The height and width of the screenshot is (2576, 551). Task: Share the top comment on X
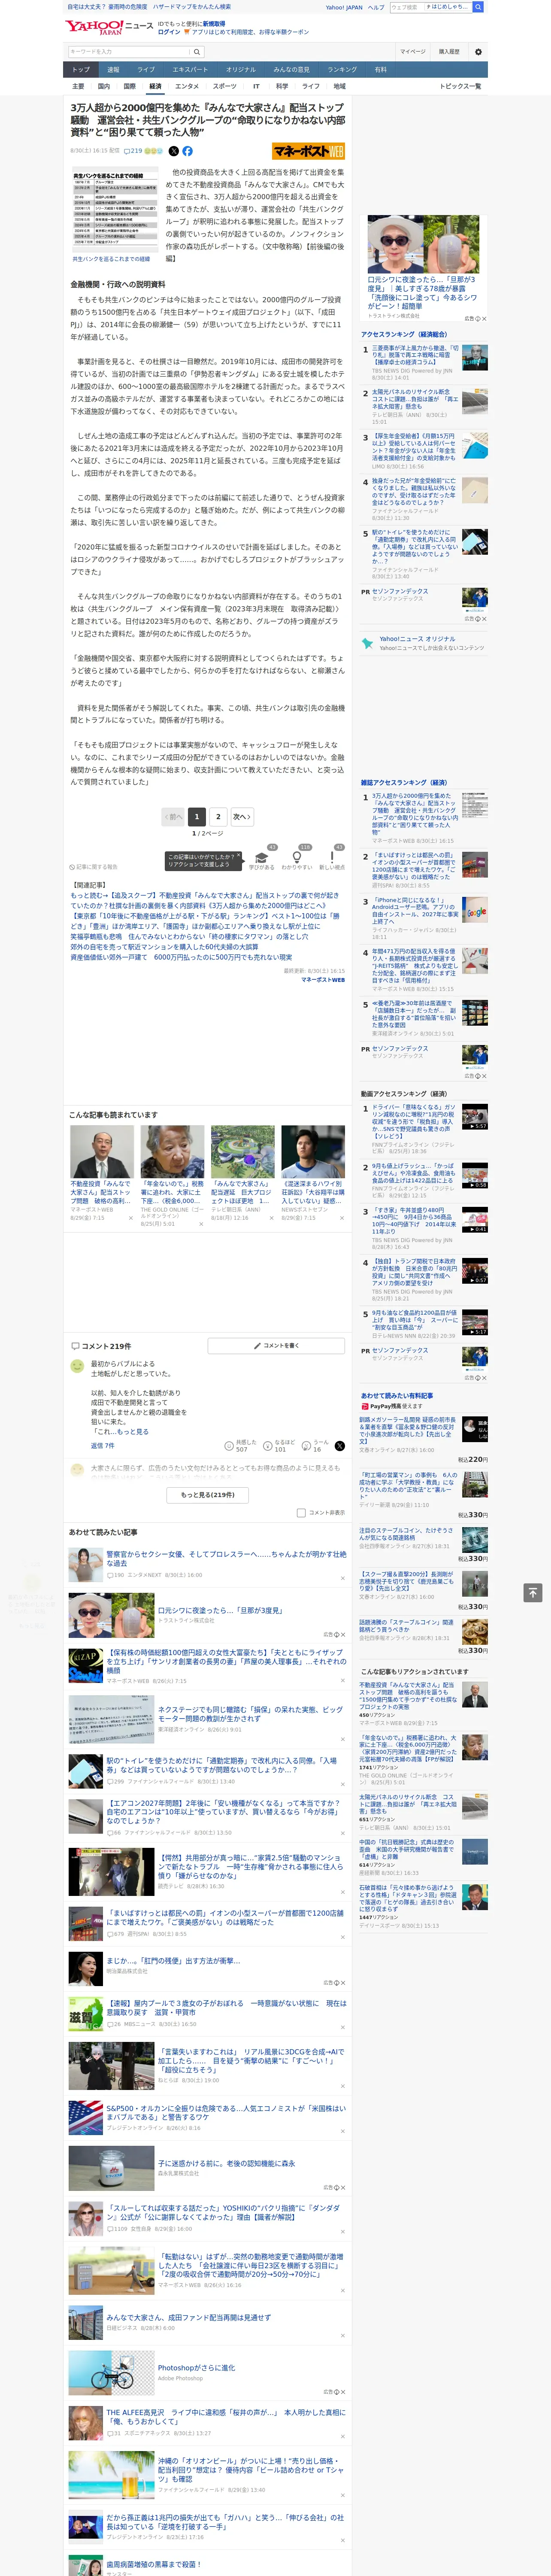point(340,1446)
